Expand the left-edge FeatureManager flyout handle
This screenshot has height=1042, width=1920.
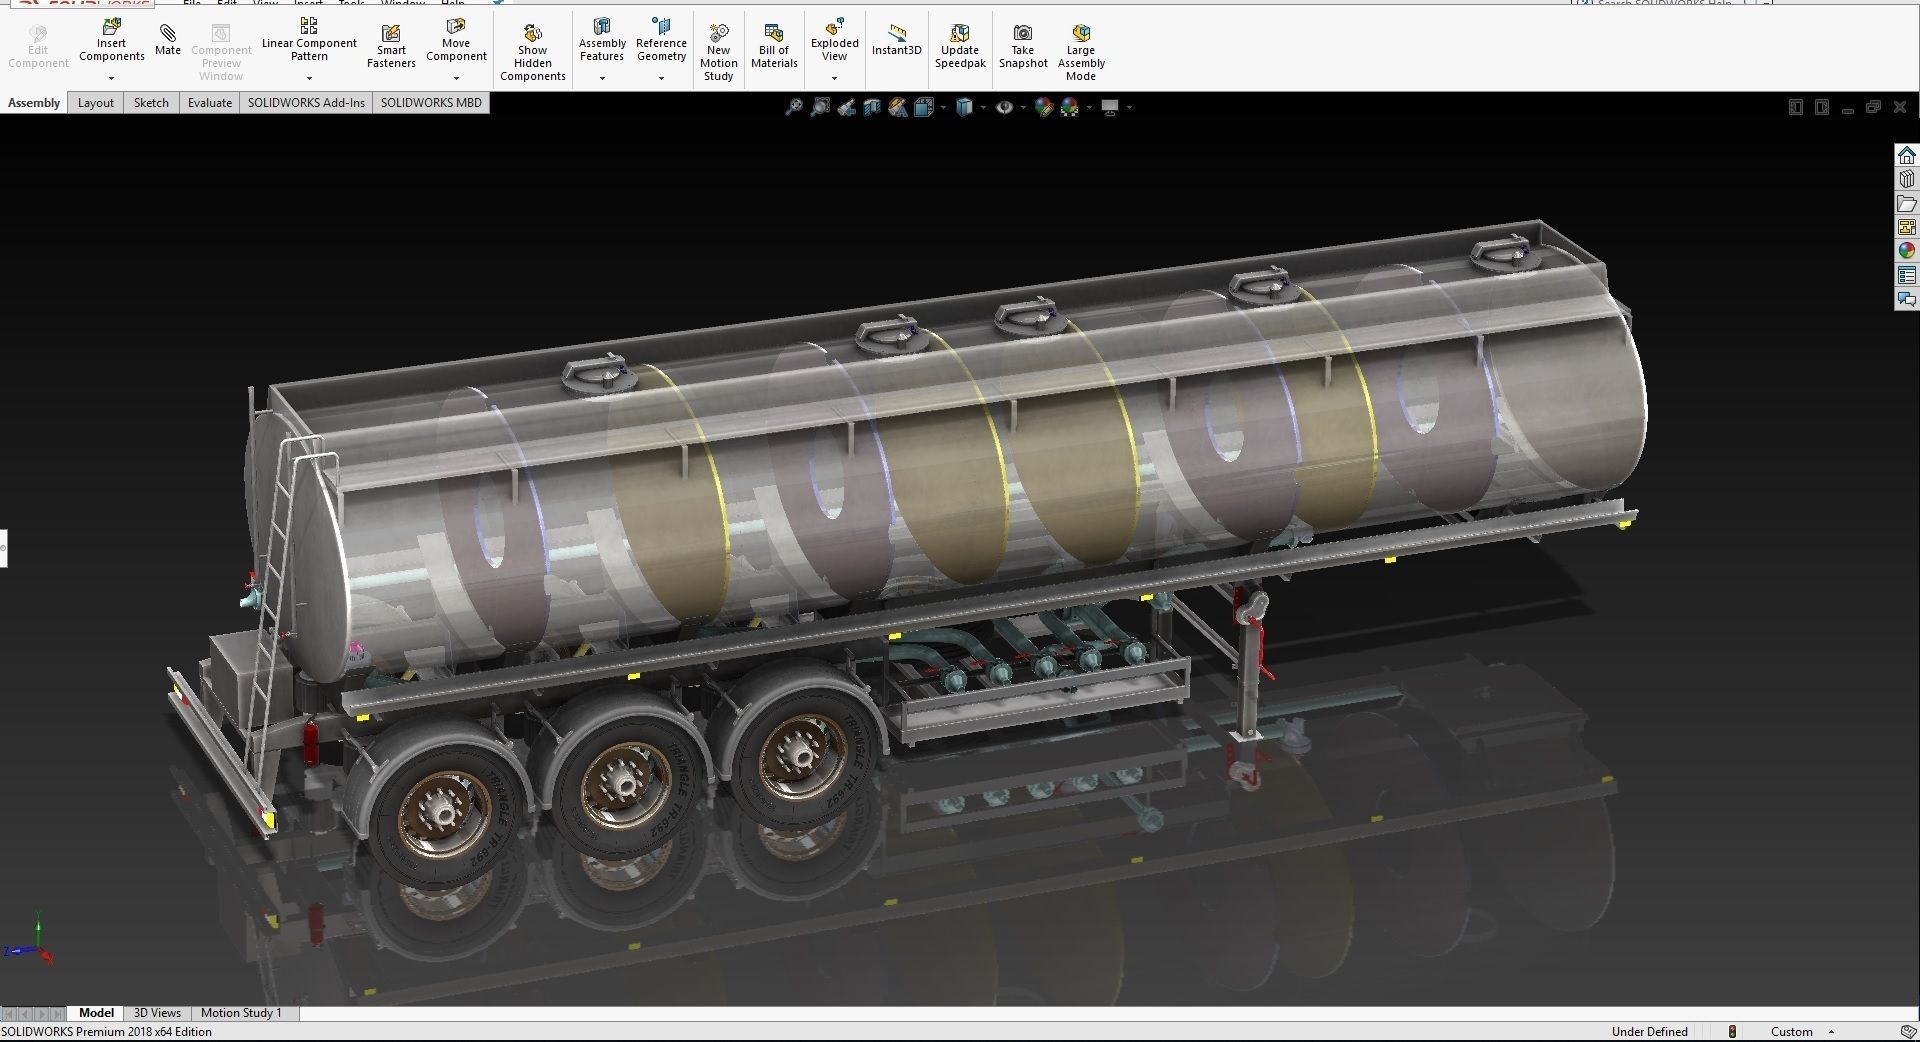4,548
